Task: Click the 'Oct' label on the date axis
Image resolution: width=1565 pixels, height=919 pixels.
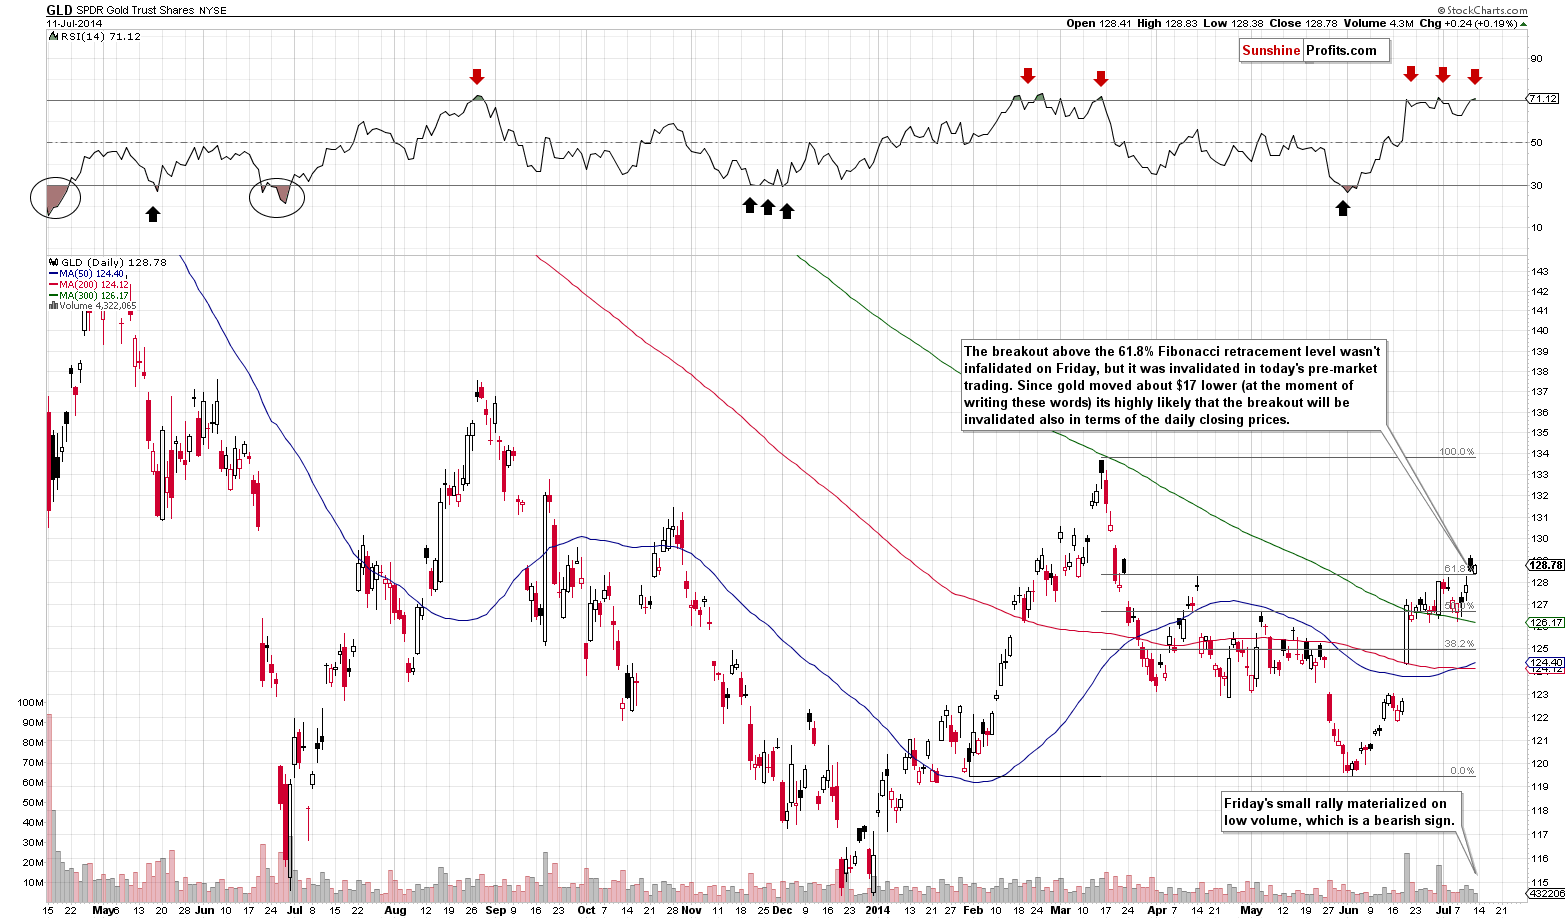Action: click(587, 910)
